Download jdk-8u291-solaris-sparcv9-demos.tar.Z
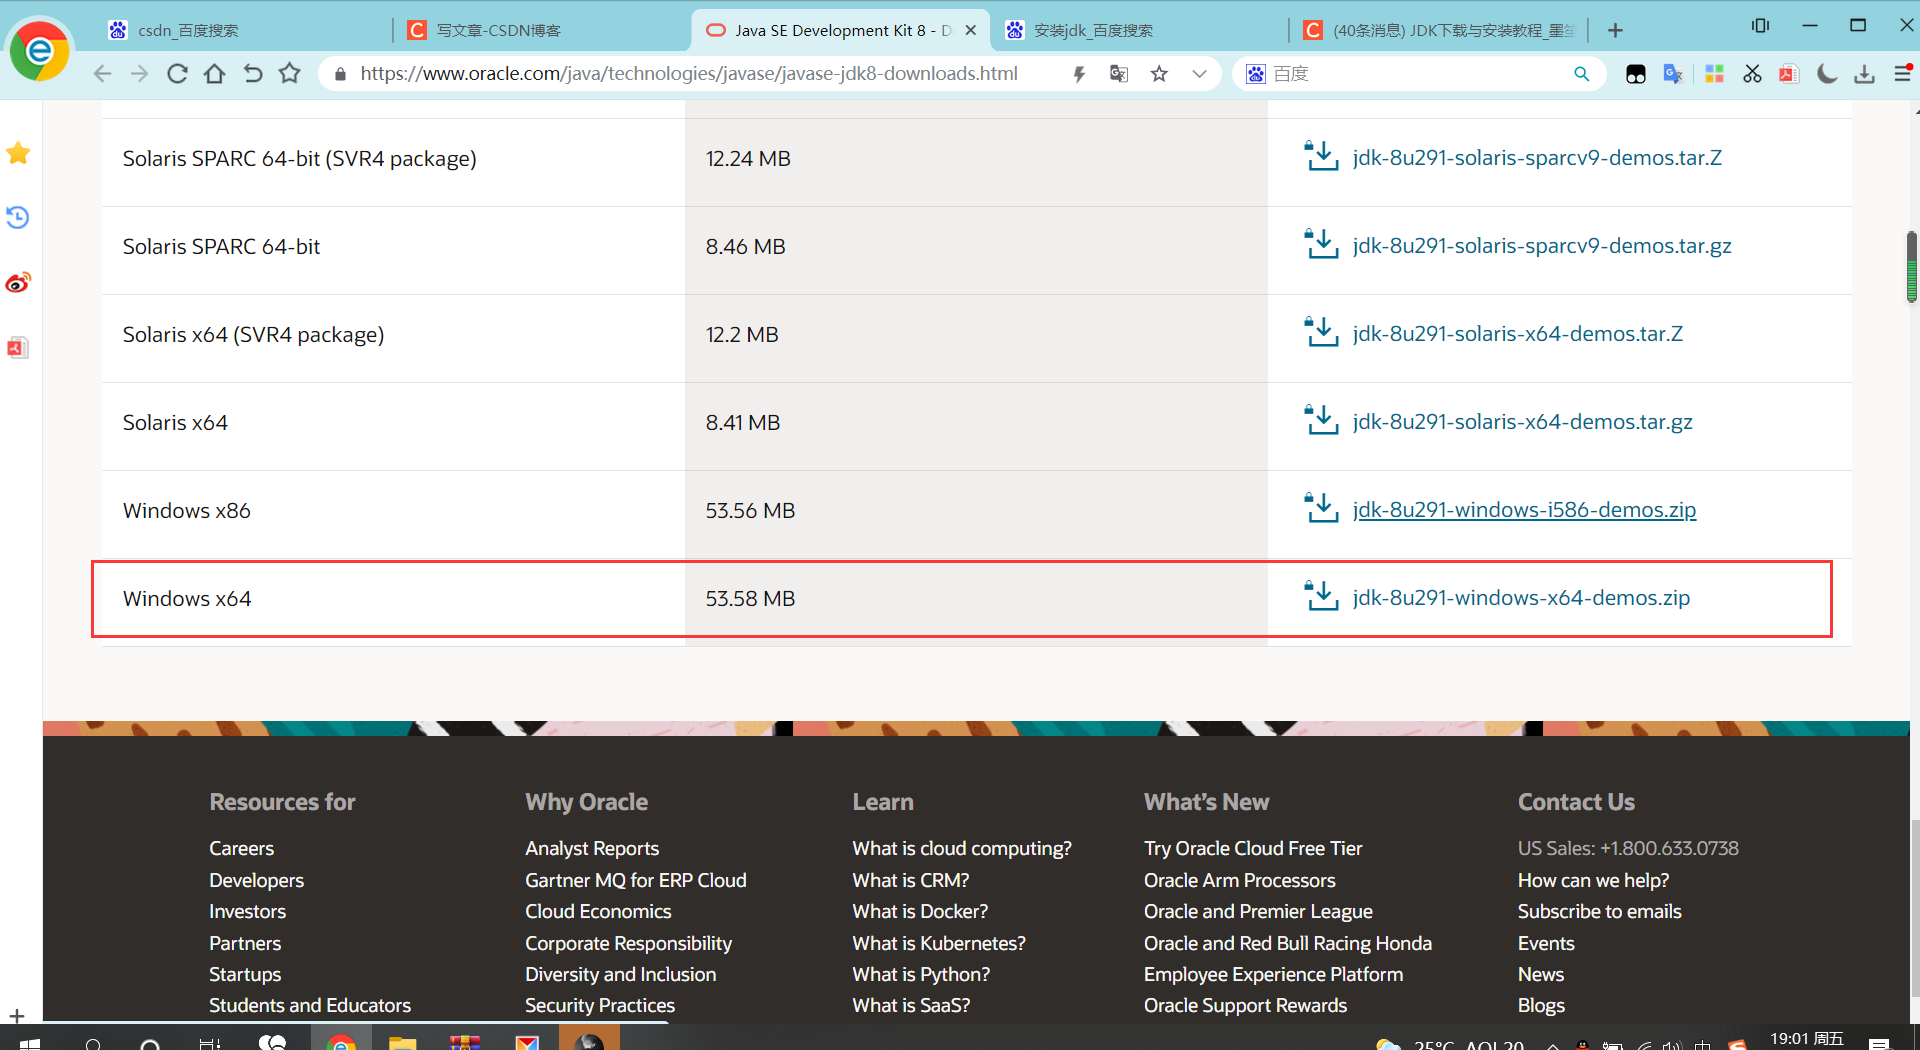The height and width of the screenshot is (1050, 1920). point(1537,158)
